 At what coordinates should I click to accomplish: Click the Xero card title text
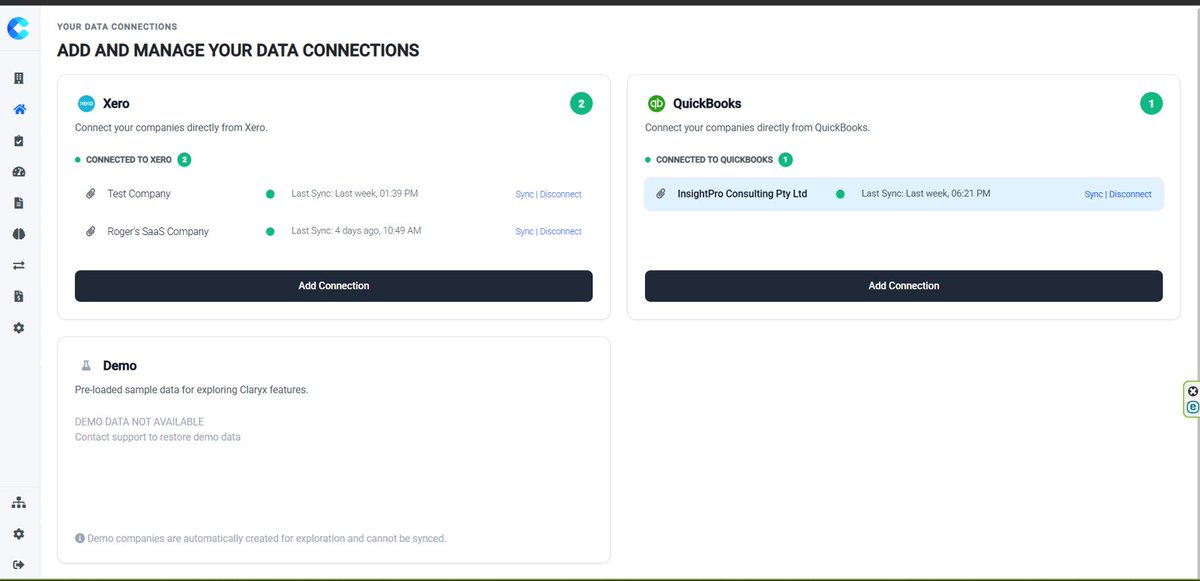pos(116,103)
